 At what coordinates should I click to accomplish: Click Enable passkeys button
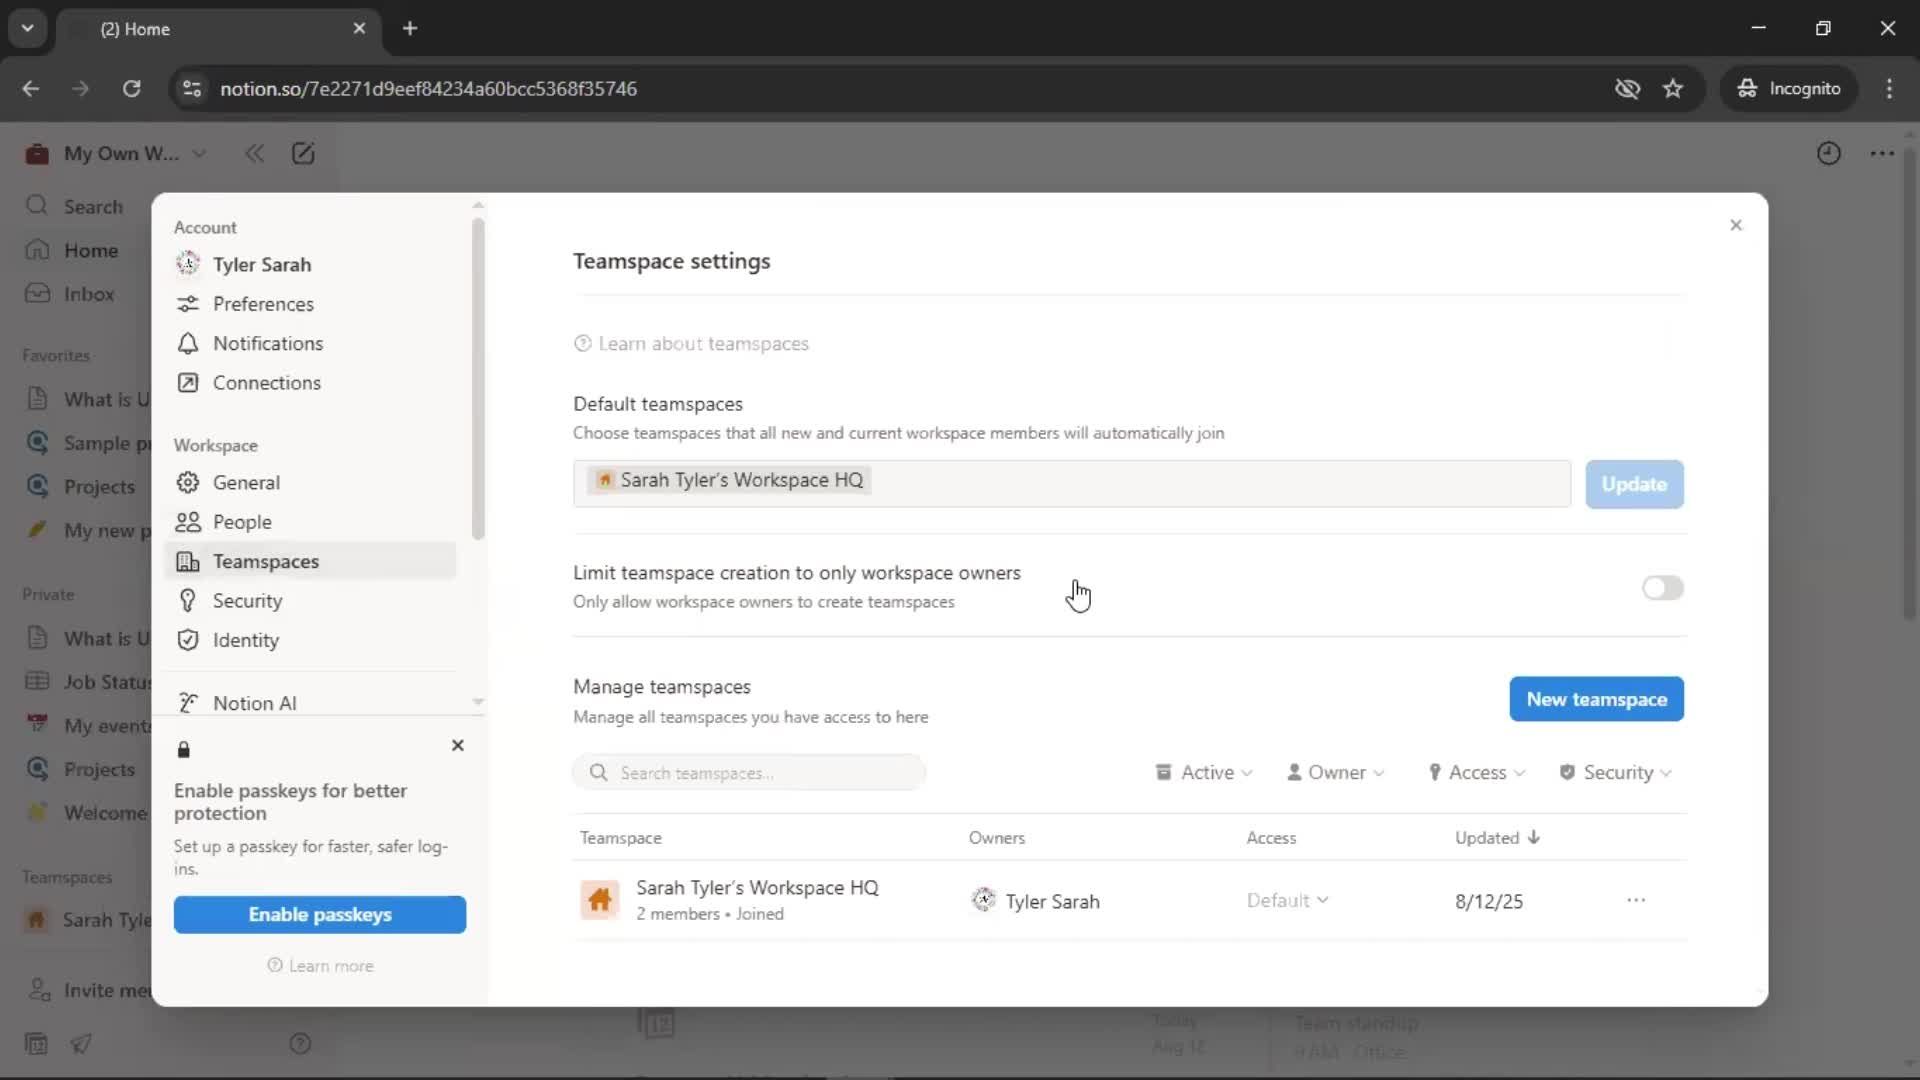coord(320,914)
